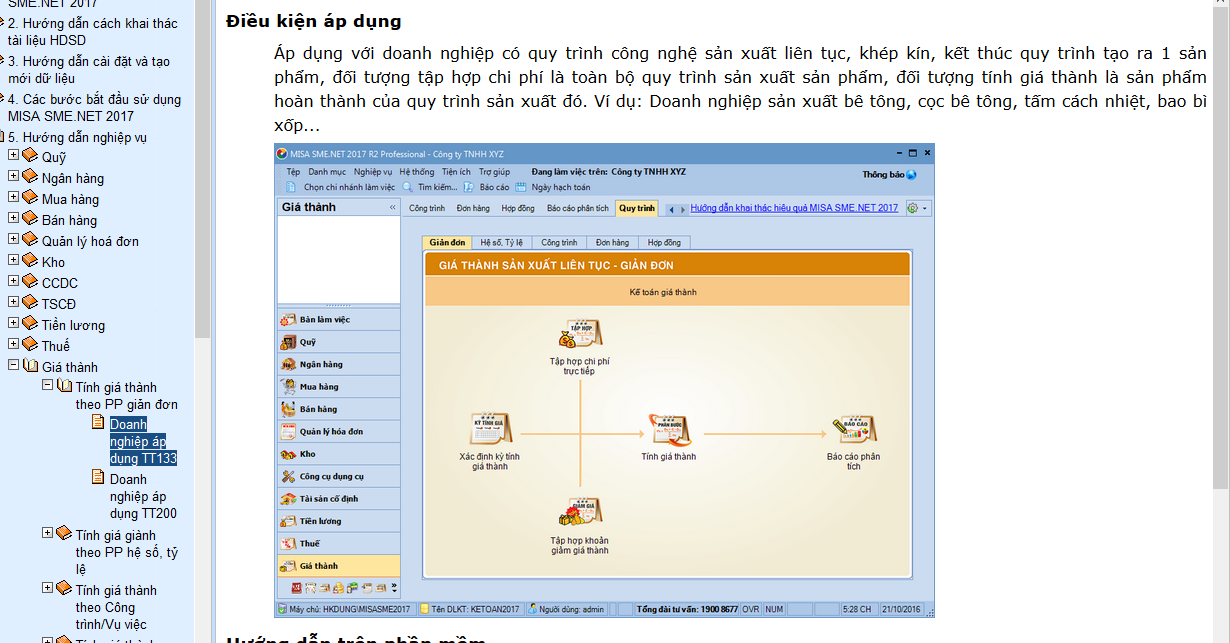Click Chọn chi nhánh làm việc toolbar item
This screenshot has height=643, width=1230.
[x=341, y=187]
